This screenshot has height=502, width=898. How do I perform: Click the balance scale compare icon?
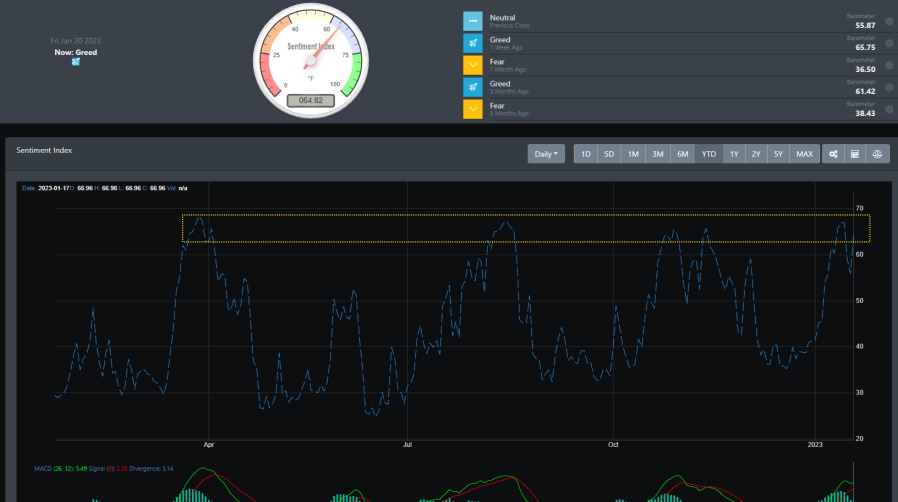877,154
